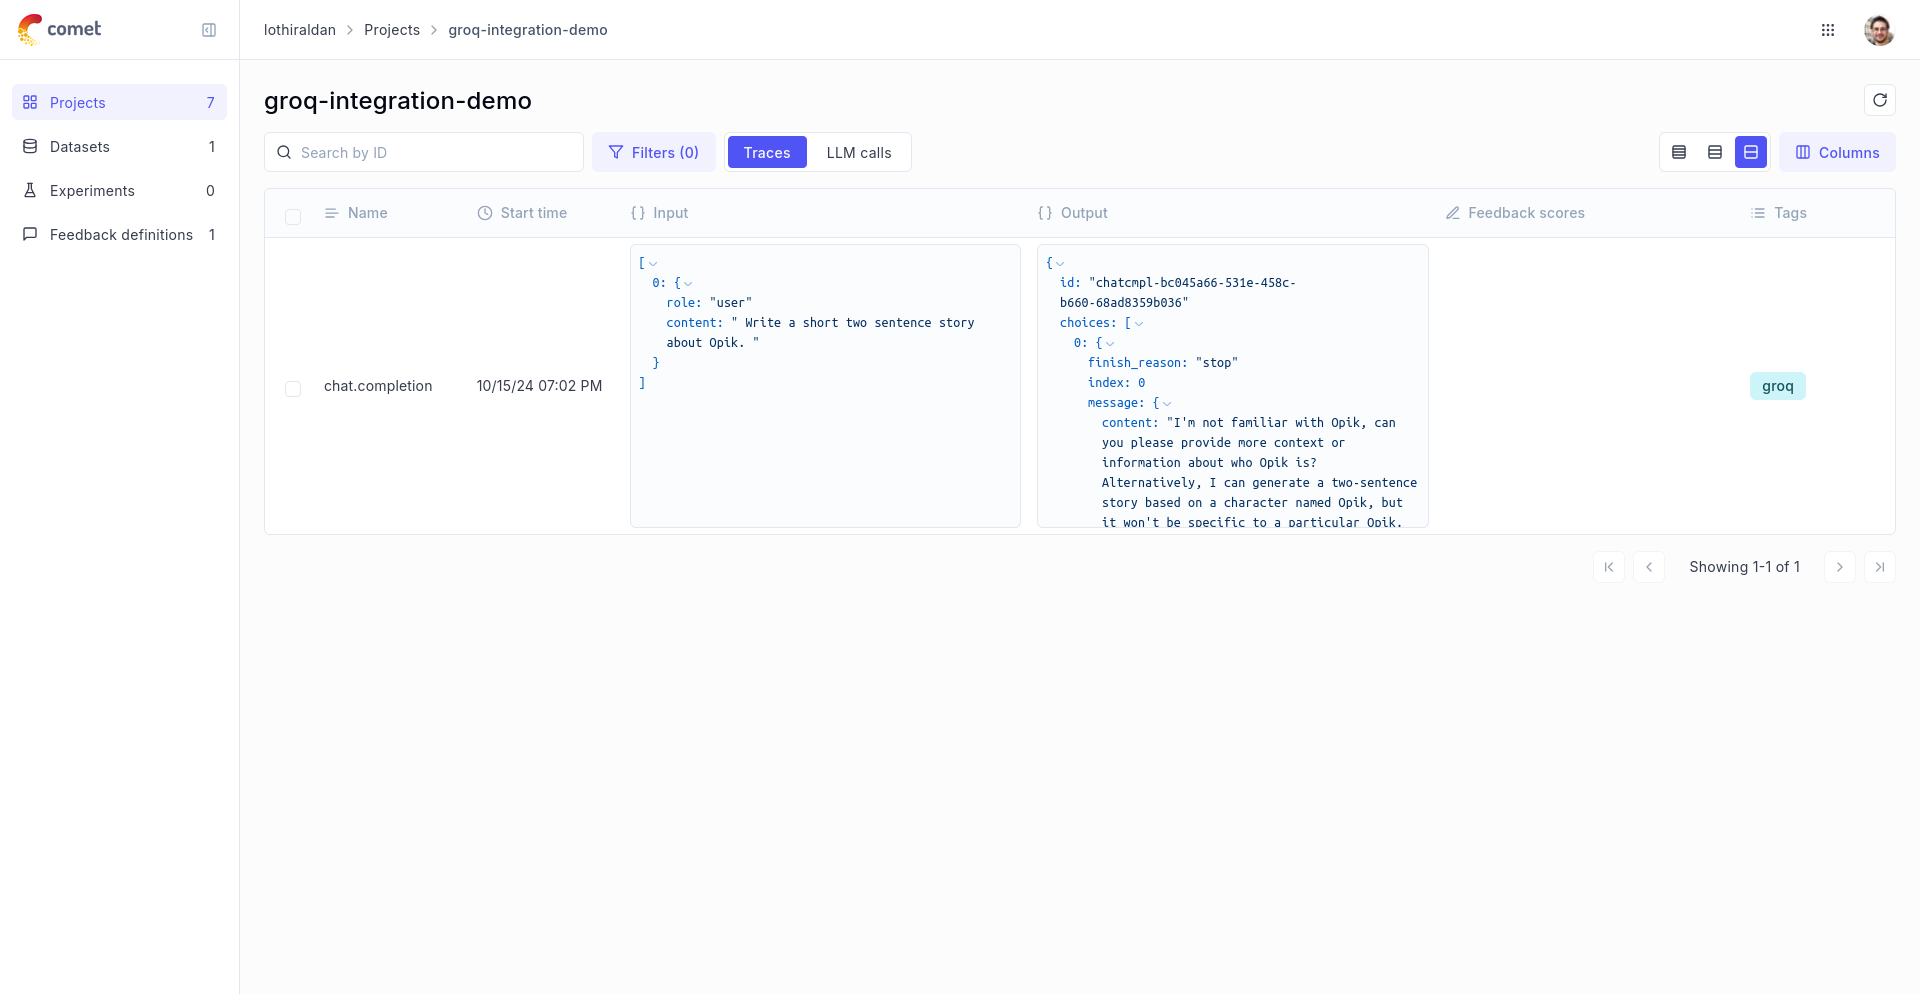
Task: Collapse the role object in the Input cell
Action: [686, 283]
